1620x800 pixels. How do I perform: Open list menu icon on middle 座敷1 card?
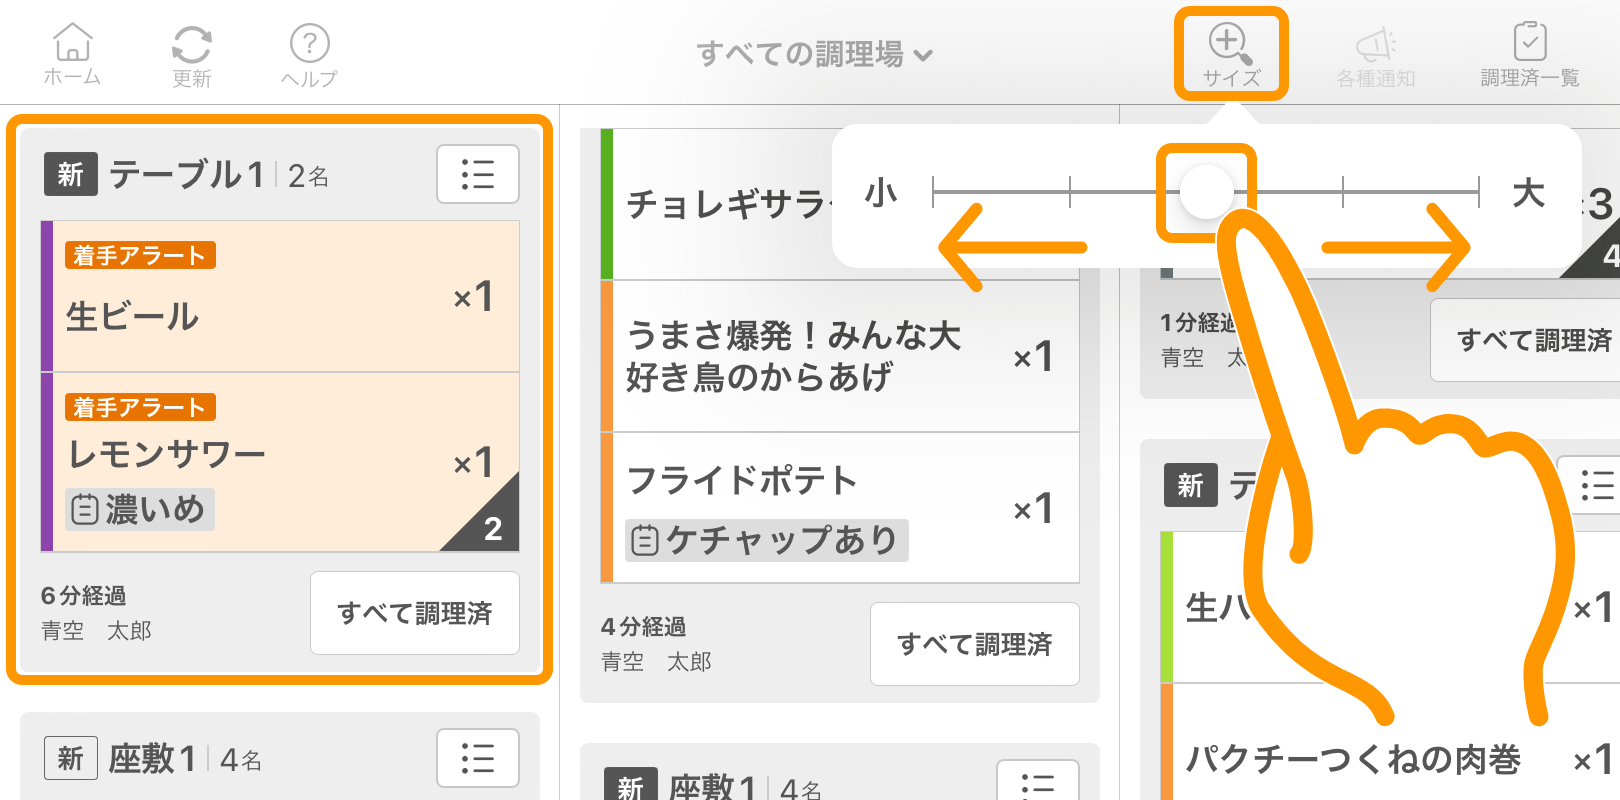pyautogui.click(x=1038, y=782)
